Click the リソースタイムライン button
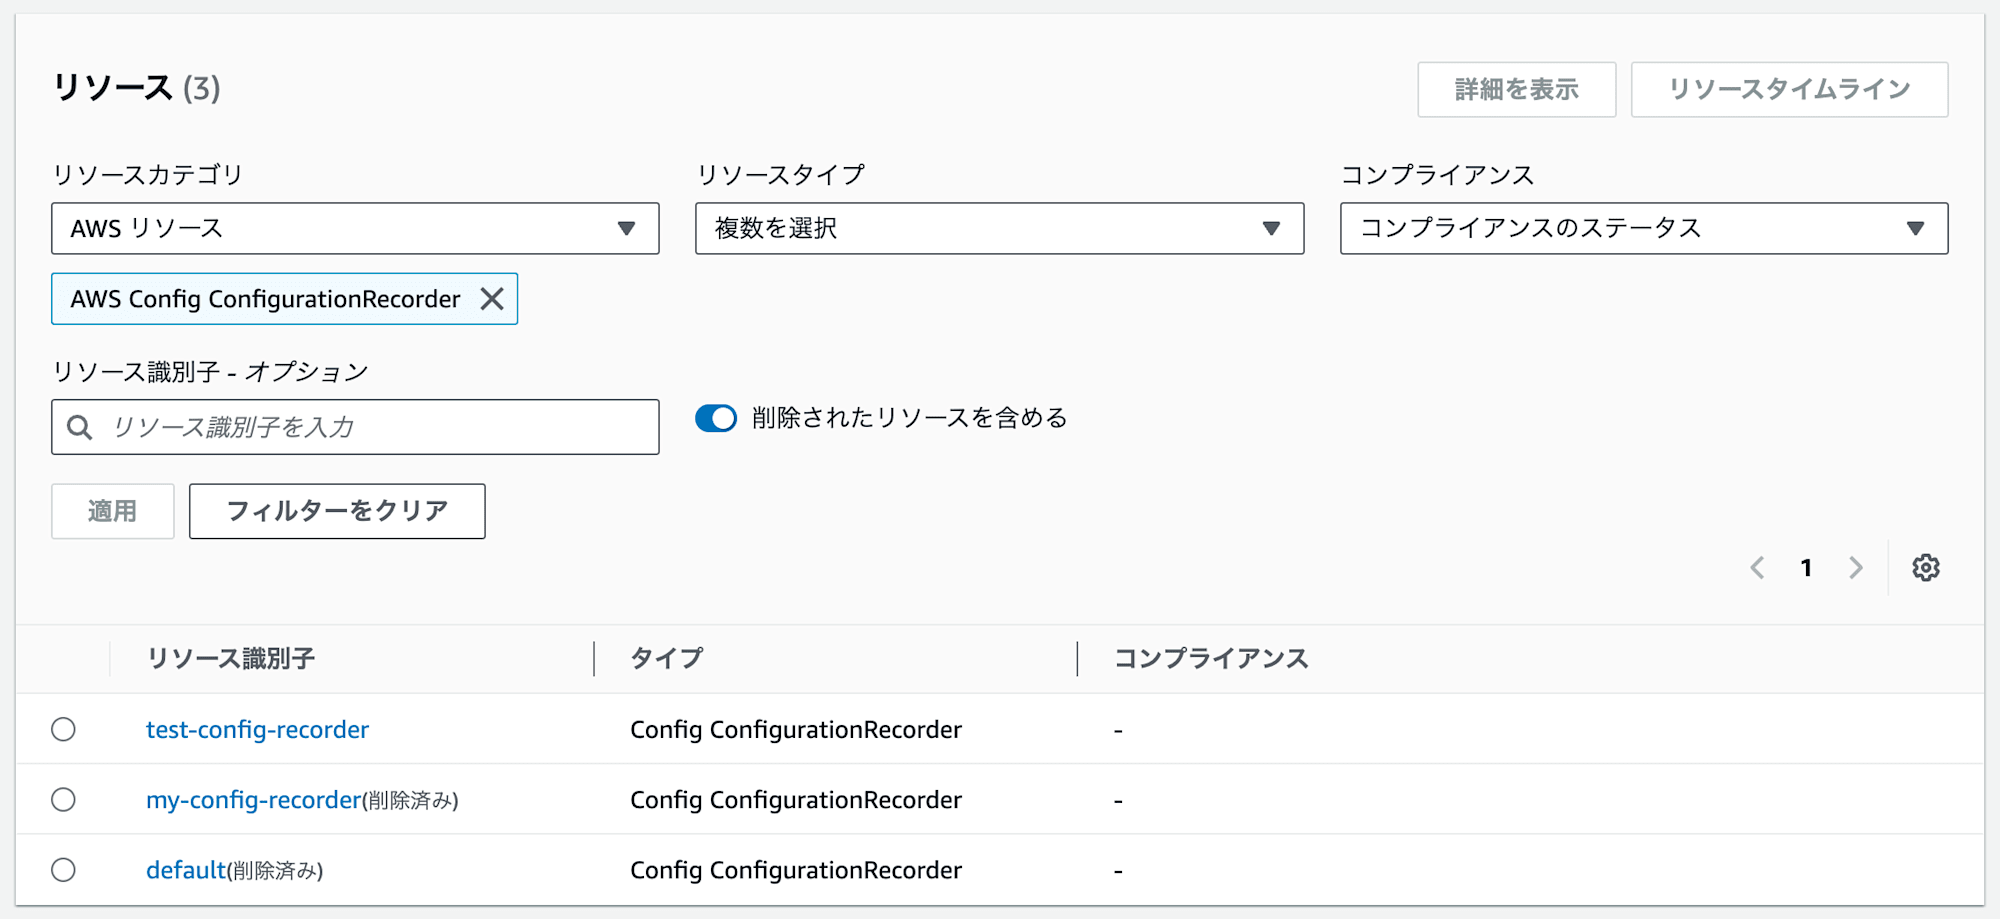Viewport: 2000px width, 919px height. pos(1789,89)
